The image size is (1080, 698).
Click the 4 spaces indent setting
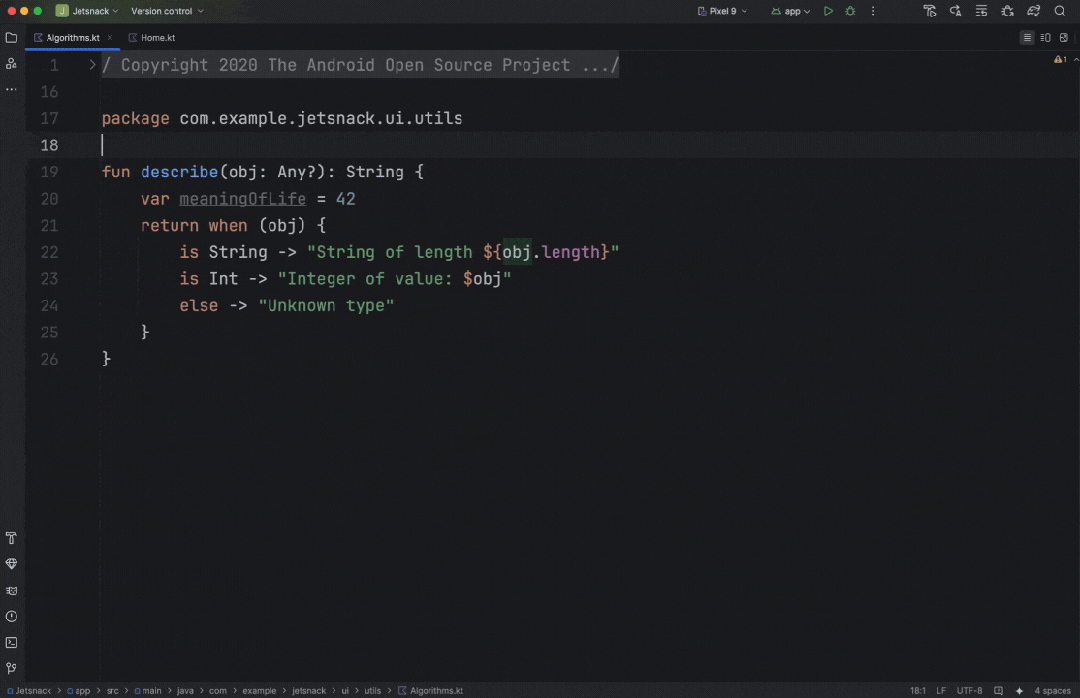(x=1052, y=691)
